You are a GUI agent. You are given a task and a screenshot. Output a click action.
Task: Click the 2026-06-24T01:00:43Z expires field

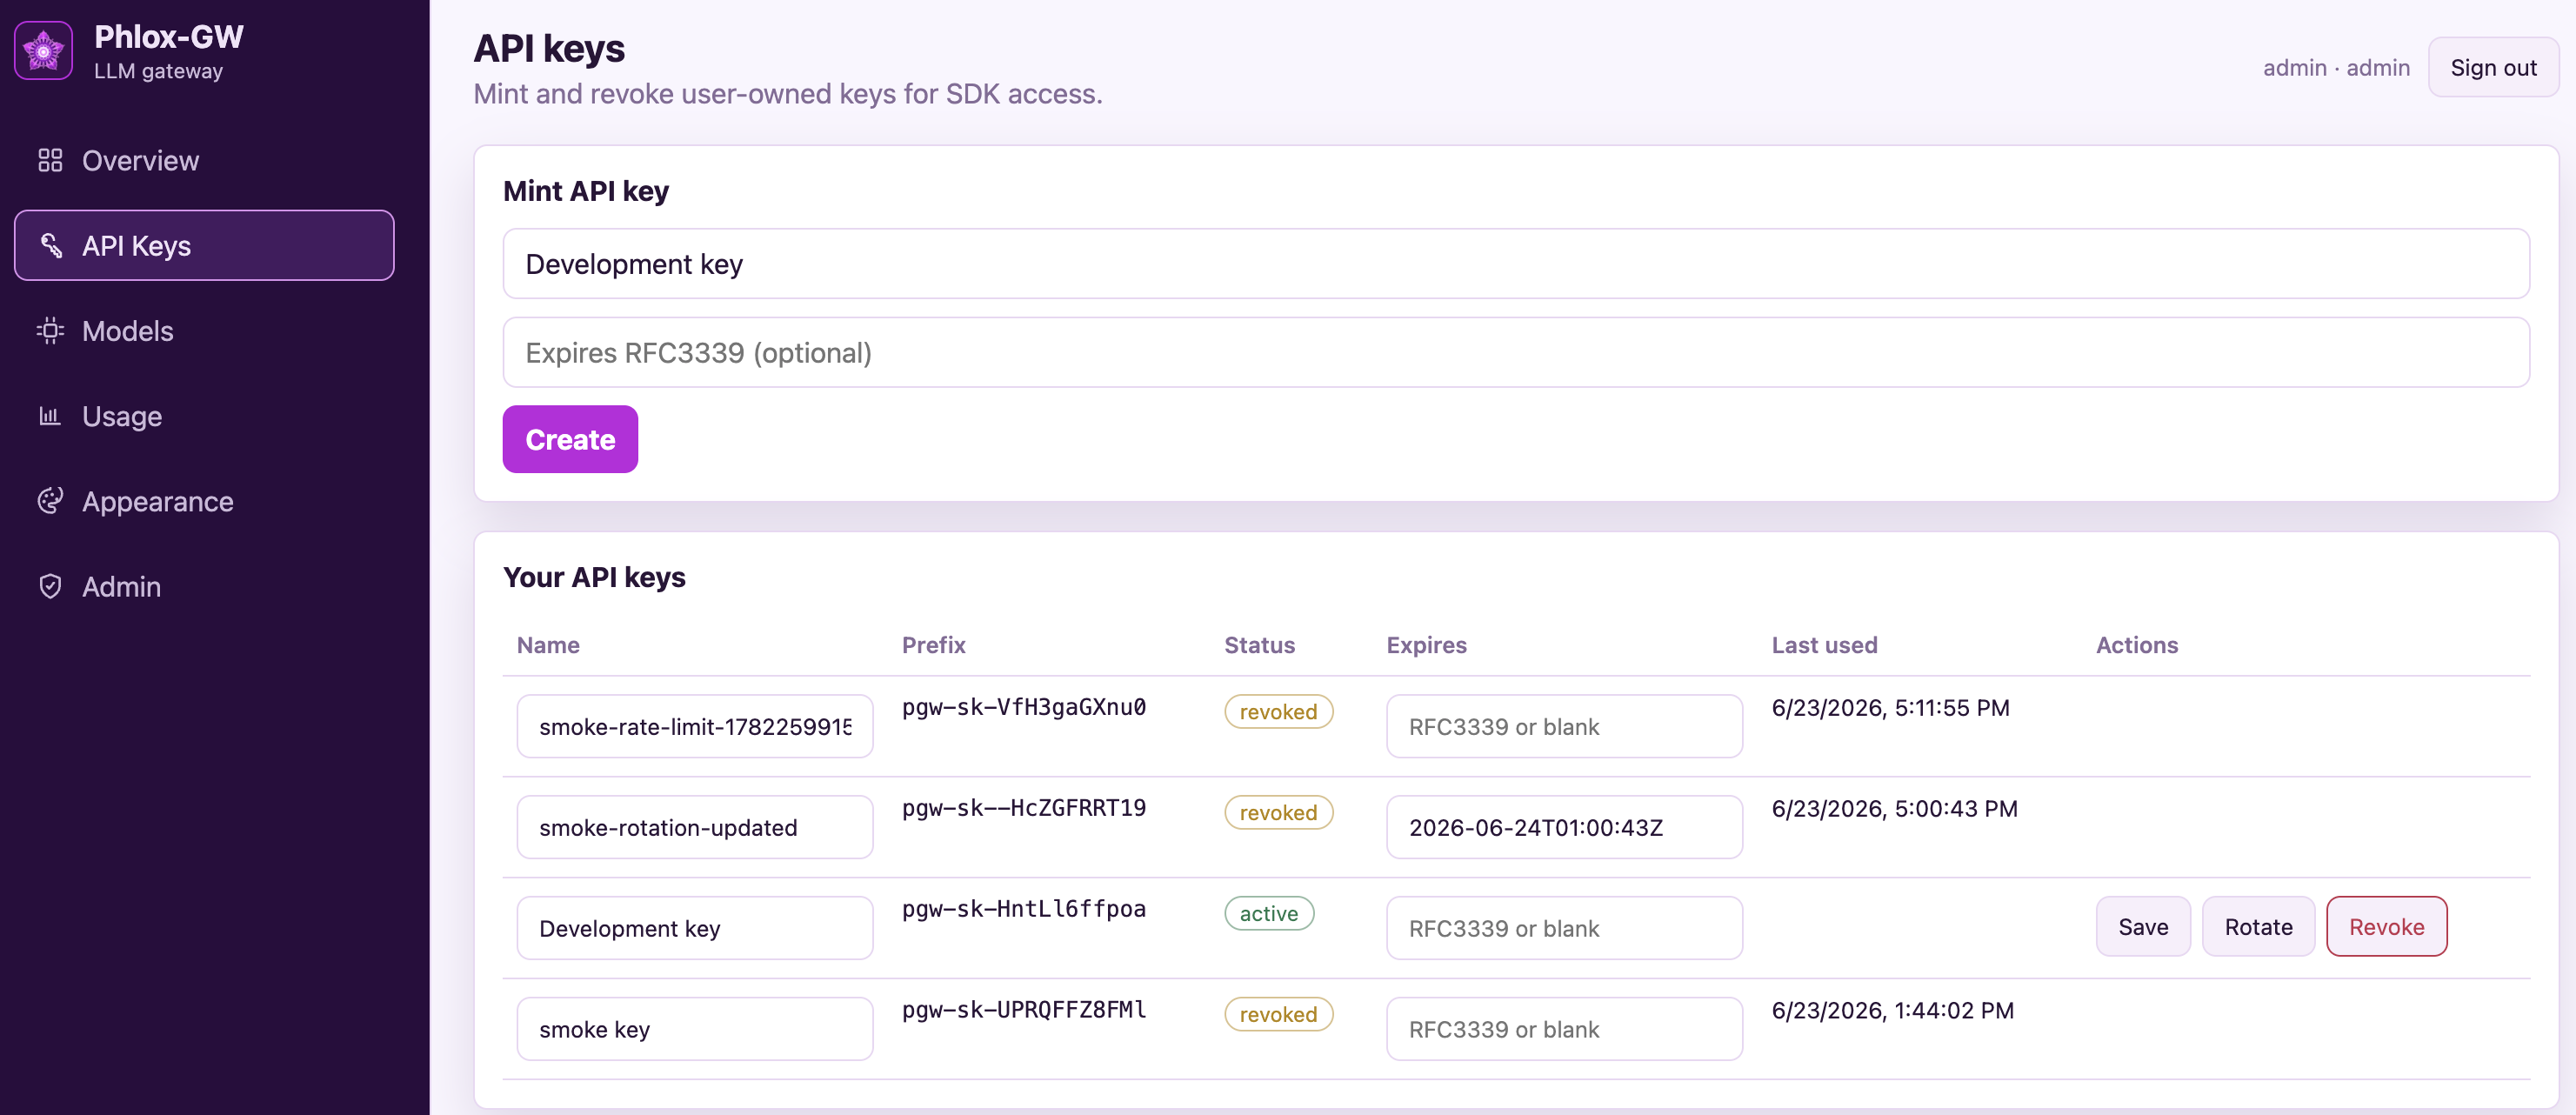1564,827
